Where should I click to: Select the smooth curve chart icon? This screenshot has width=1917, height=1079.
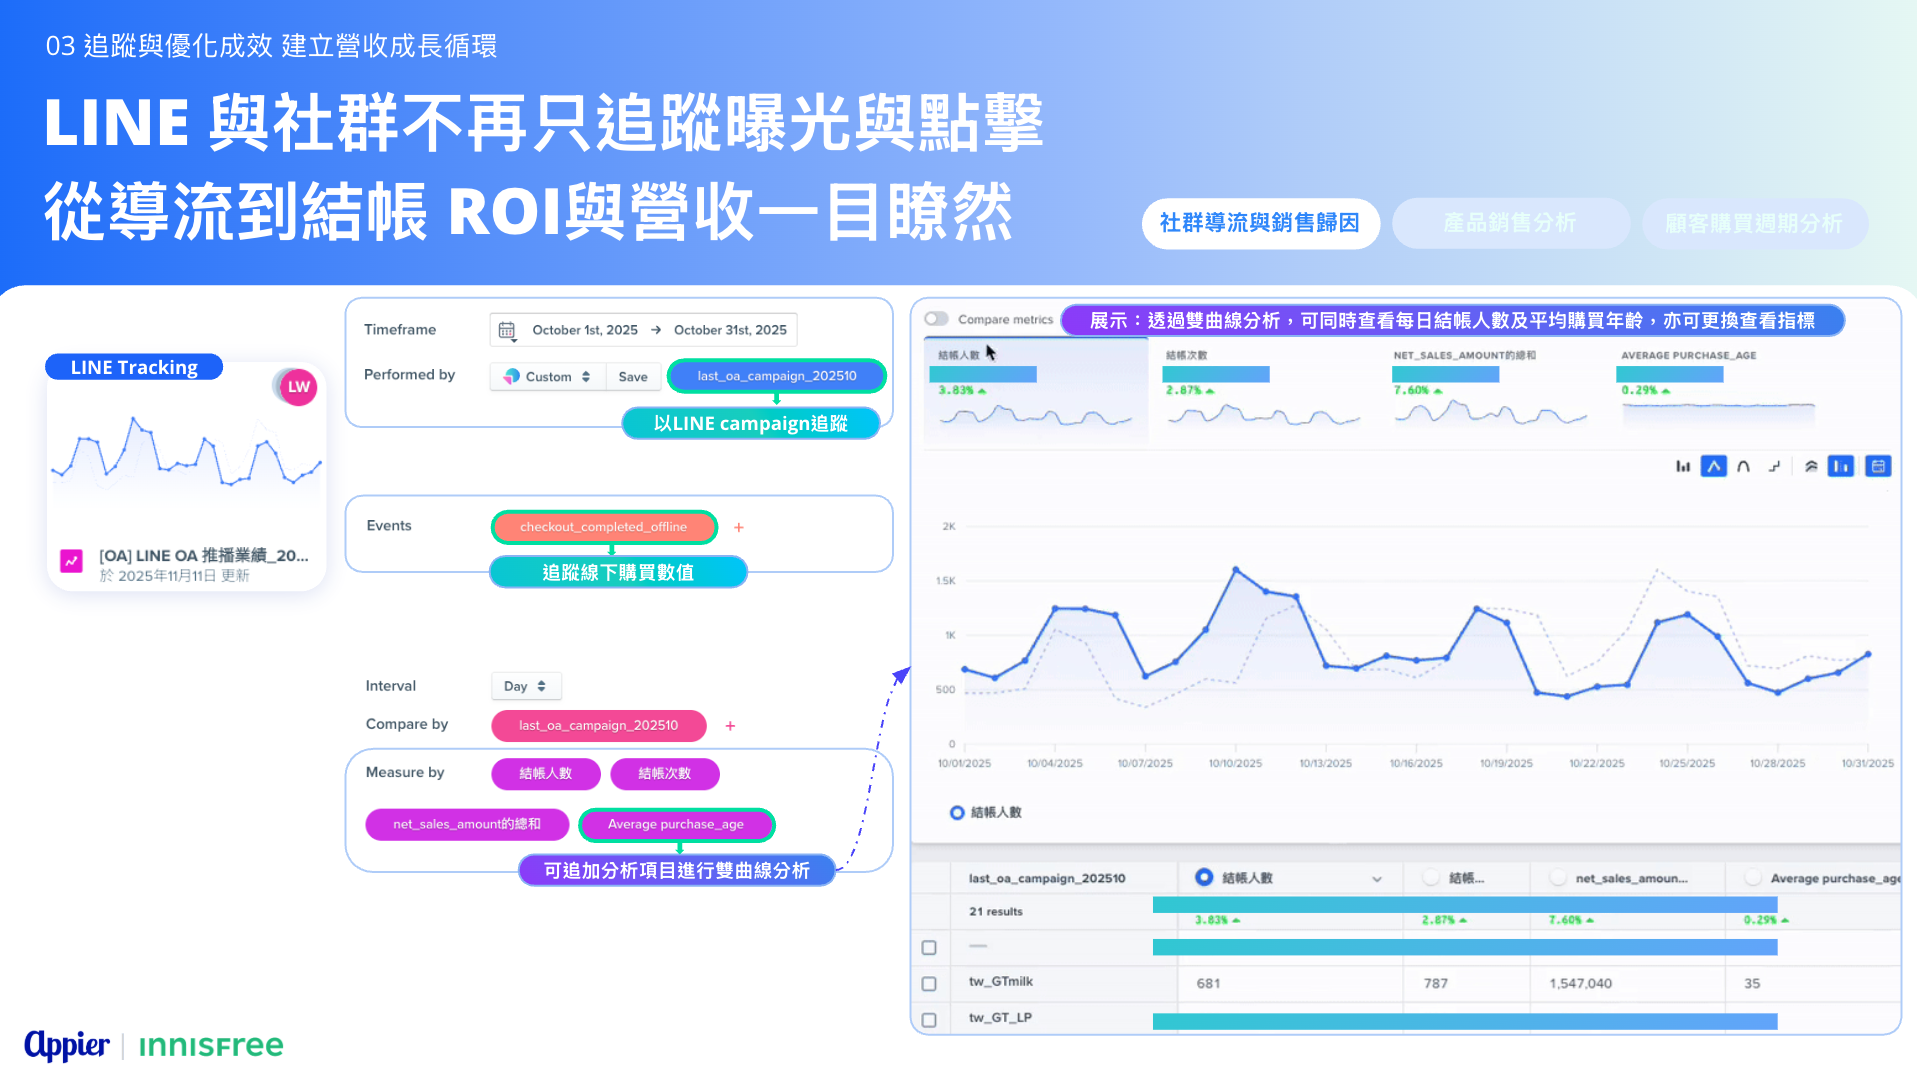[1743, 466]
